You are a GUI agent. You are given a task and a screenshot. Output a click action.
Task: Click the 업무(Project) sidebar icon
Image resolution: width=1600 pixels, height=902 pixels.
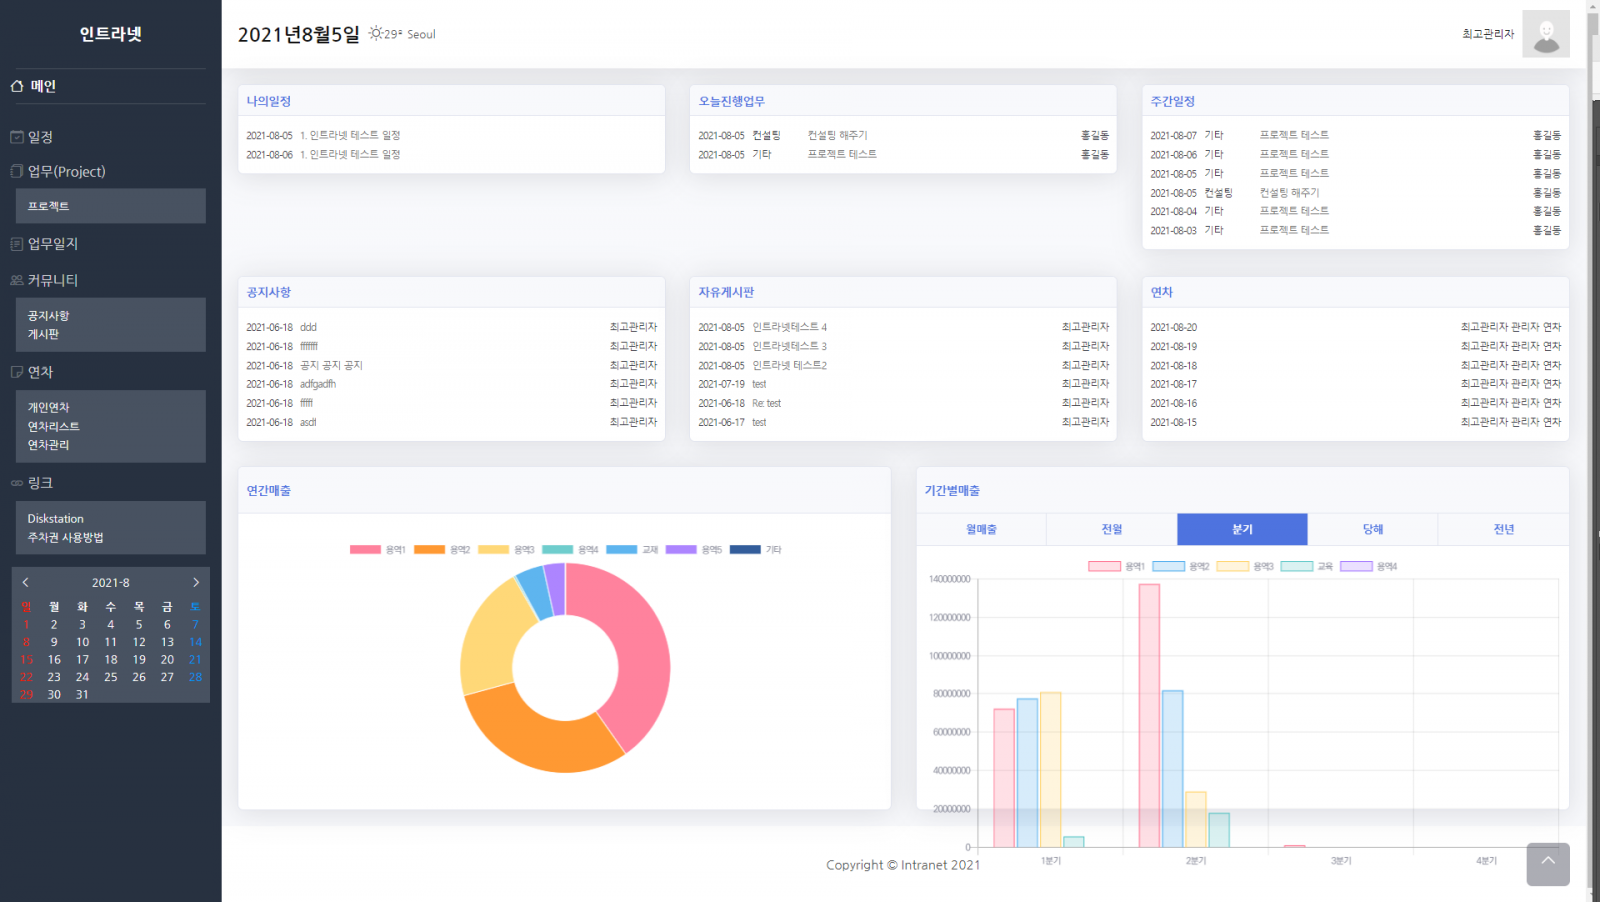17,171
